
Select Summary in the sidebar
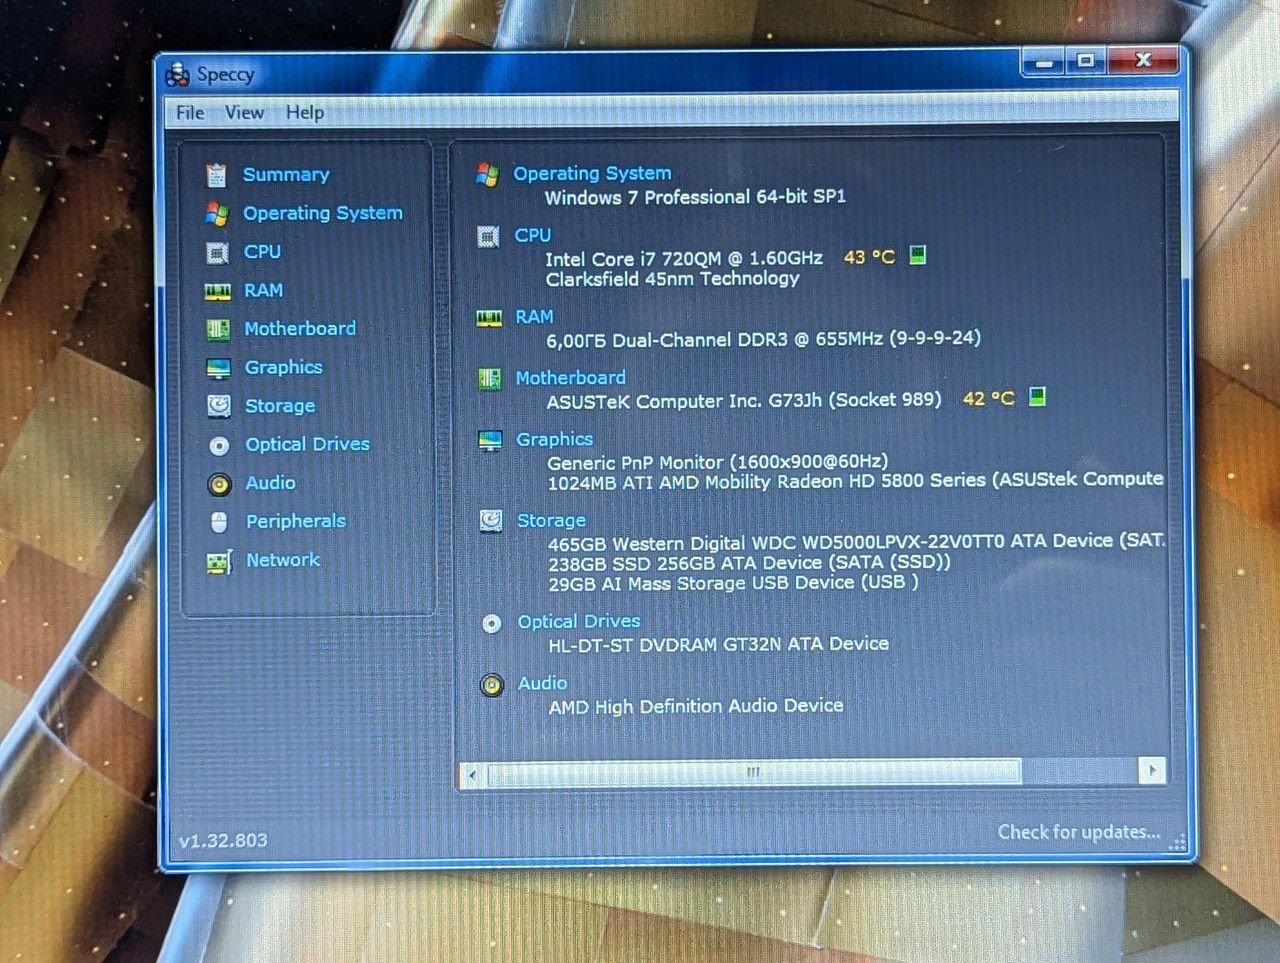[x=286, y=174]
